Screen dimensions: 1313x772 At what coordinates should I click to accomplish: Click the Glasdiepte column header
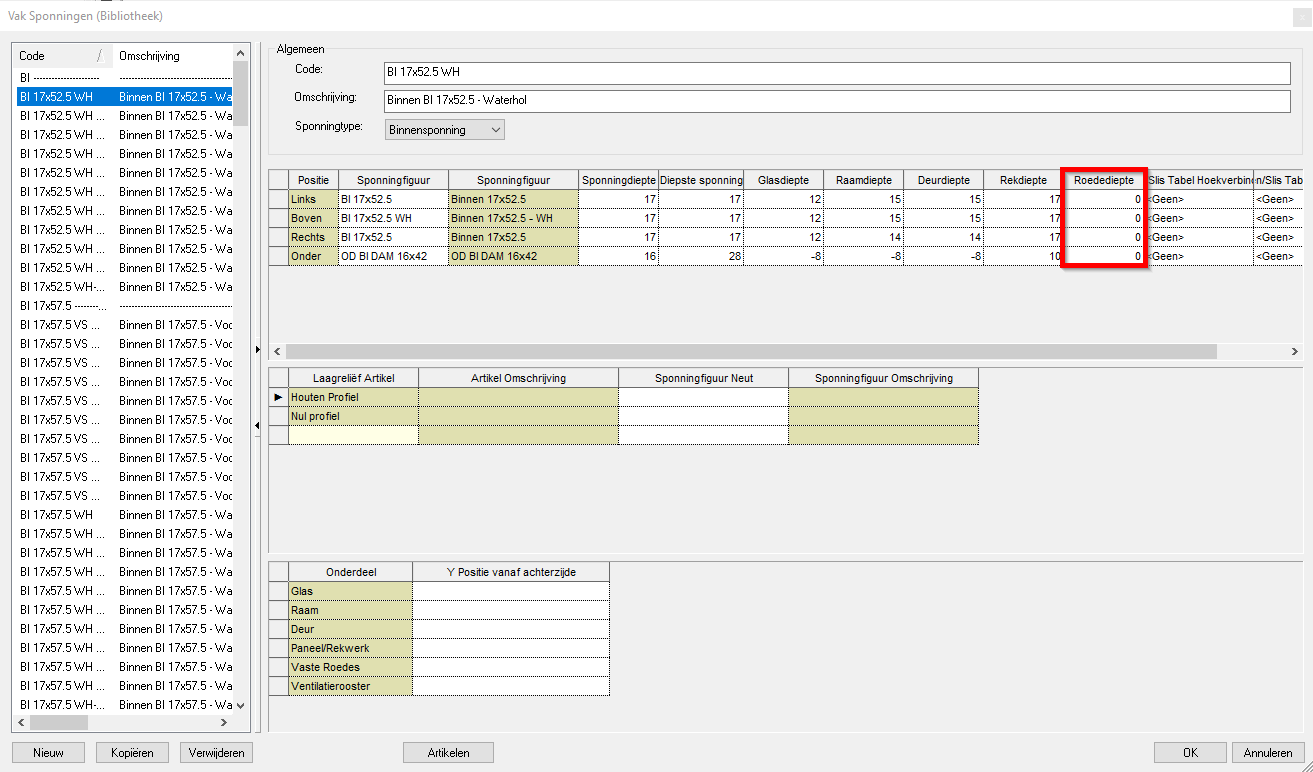pos(784,180)
